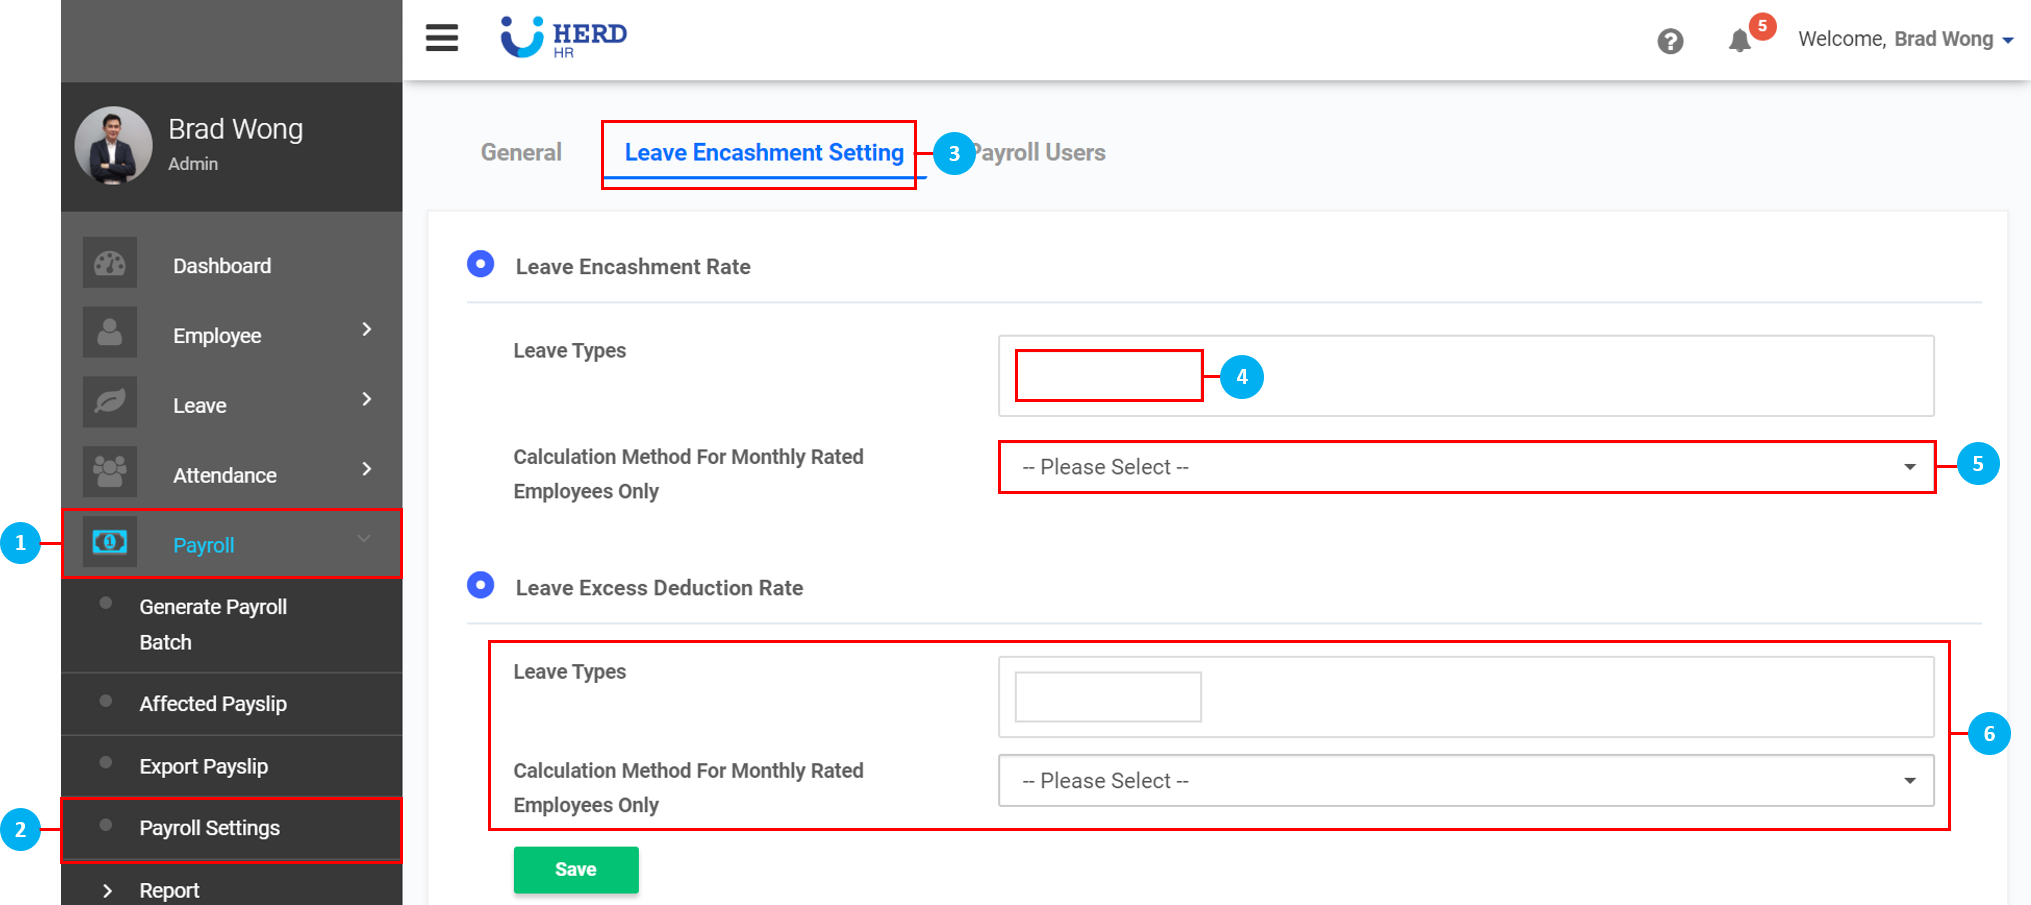The height and width of the screenshot is (905, 2031).
Task: Switch to the General tab
Action: [521, 153]
